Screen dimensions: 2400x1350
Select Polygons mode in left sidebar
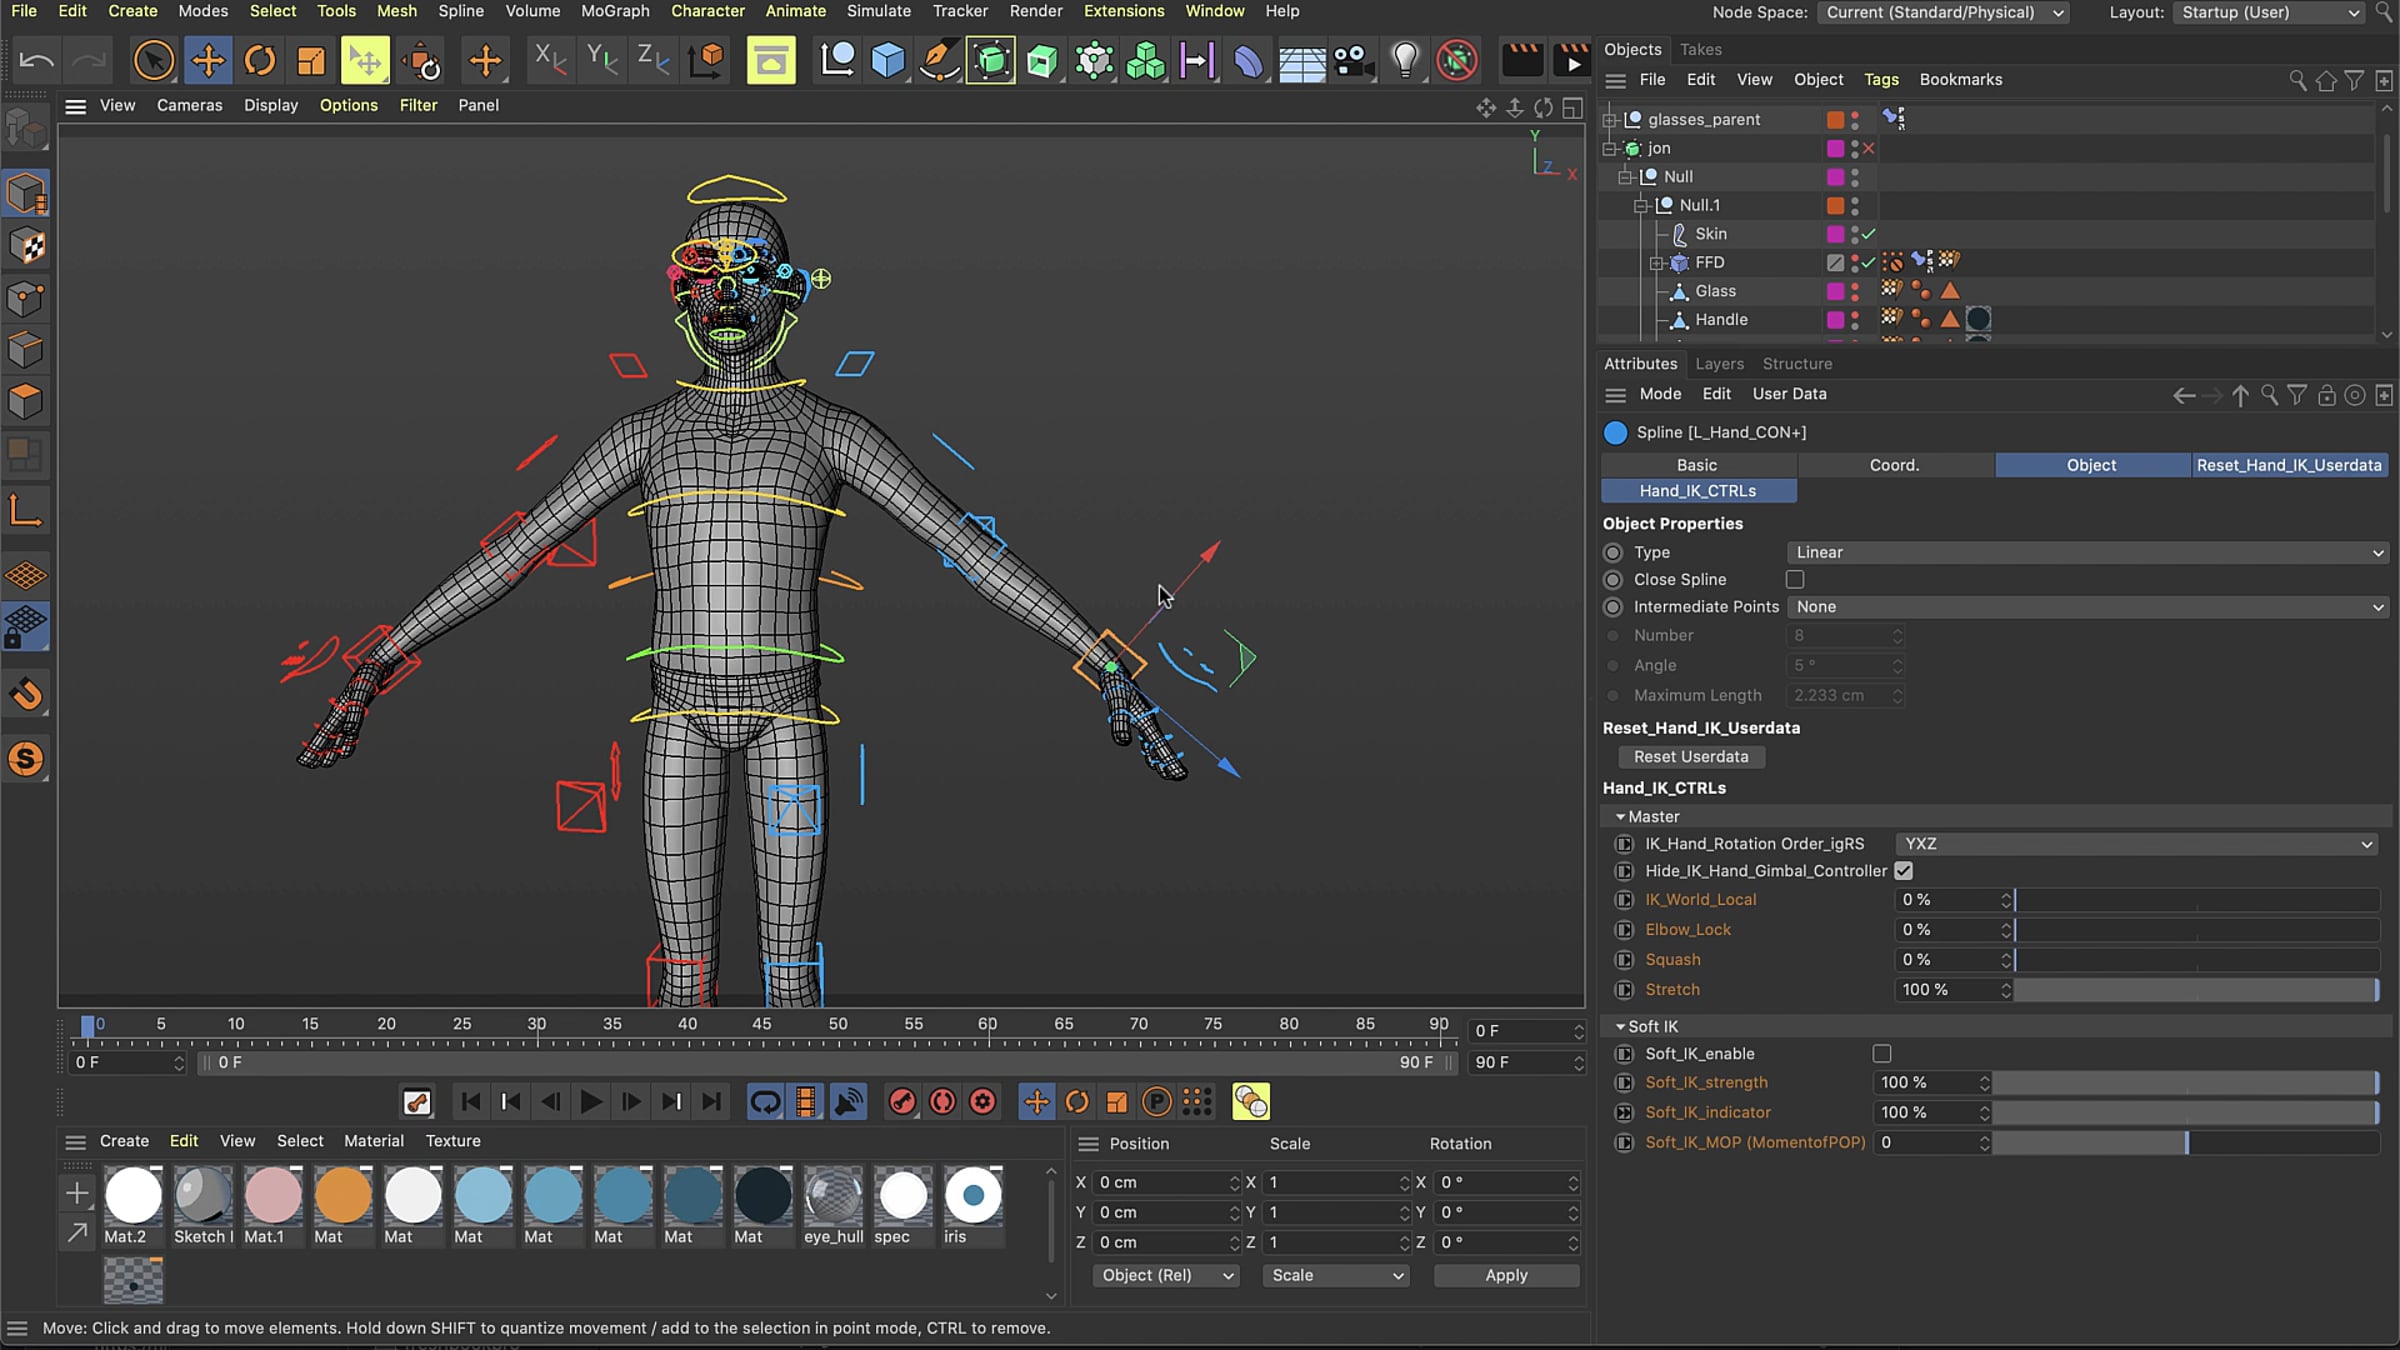click(x=26, y=402)
